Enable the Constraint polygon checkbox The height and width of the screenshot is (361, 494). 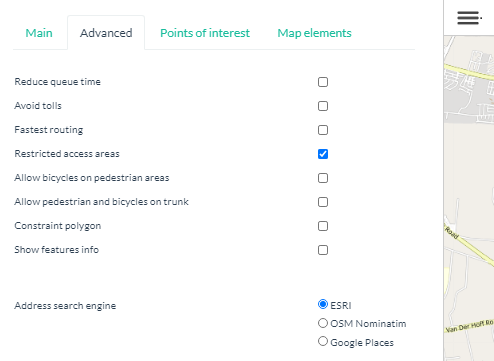pos(323,226)
